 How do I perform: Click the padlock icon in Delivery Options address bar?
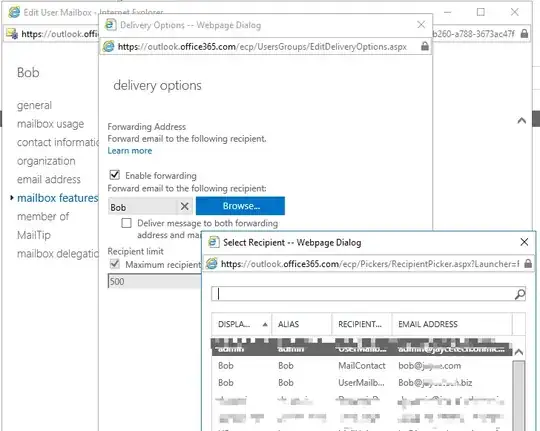point(425,46)
